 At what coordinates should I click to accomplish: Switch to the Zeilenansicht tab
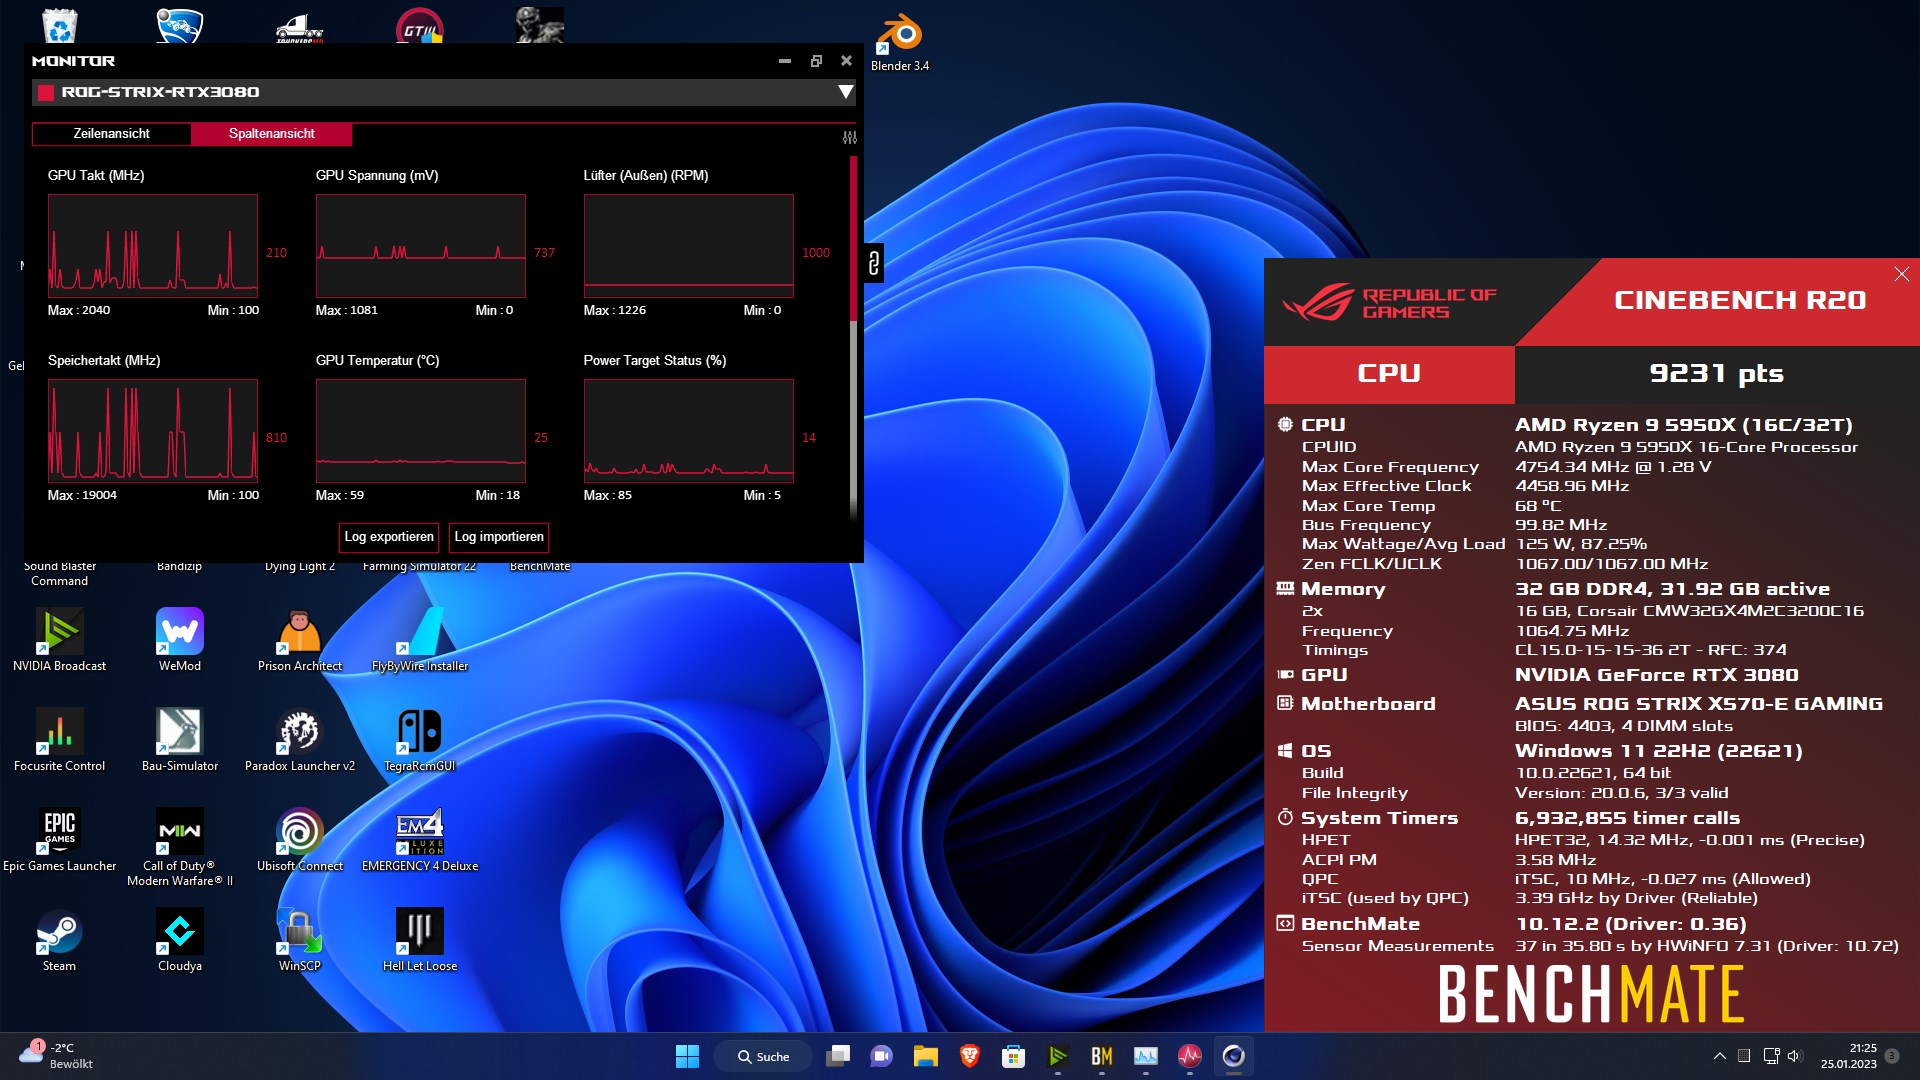click(x=111, y=134)
